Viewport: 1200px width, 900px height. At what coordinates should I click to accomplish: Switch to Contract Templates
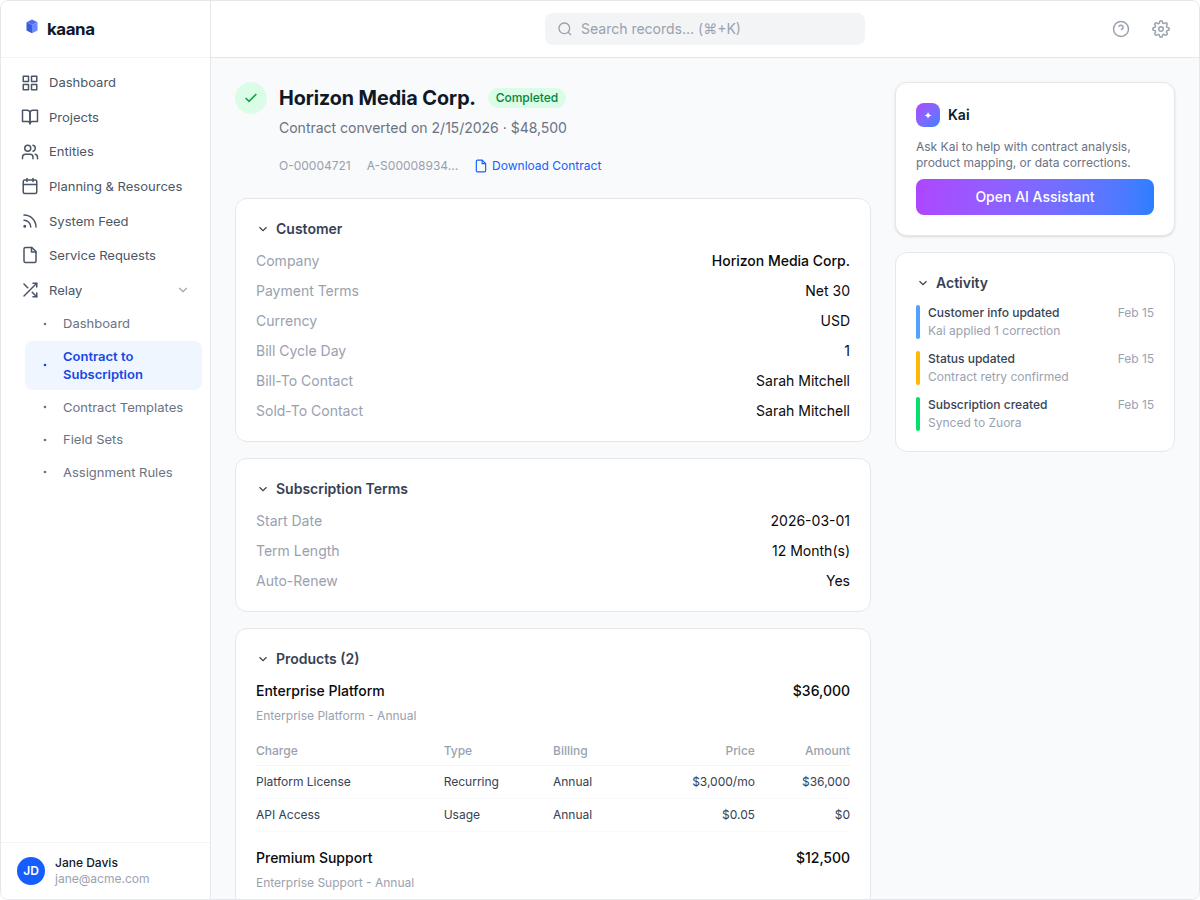click(x=122, y=407)
